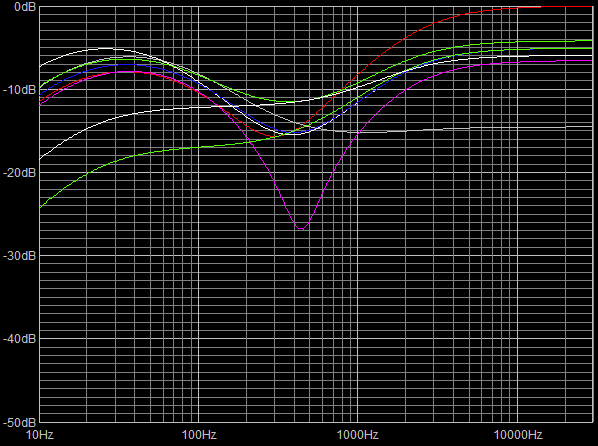598x446 pixels.
Task: Click the 1000Hz frequency label
Action: [x=358, y=435]
